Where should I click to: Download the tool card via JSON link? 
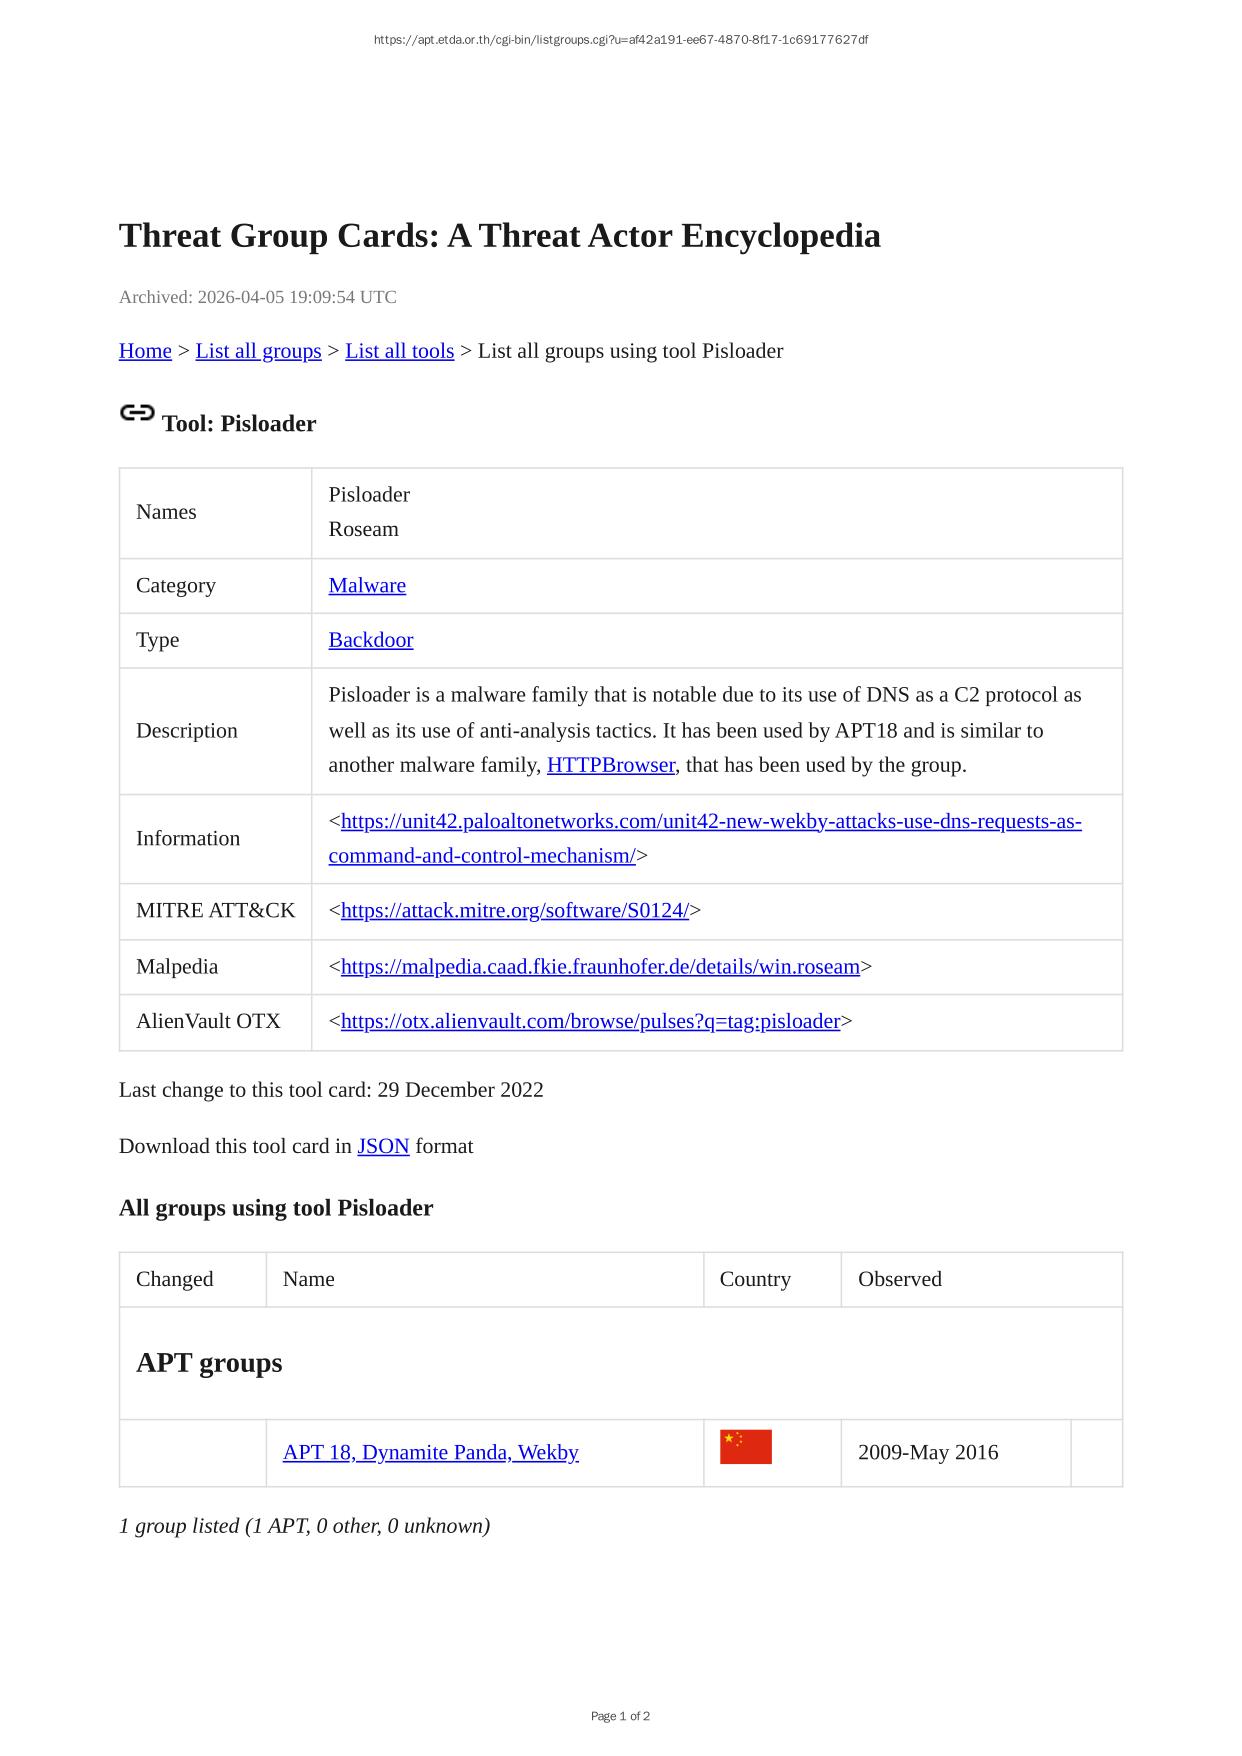(x=383, y=1147)
